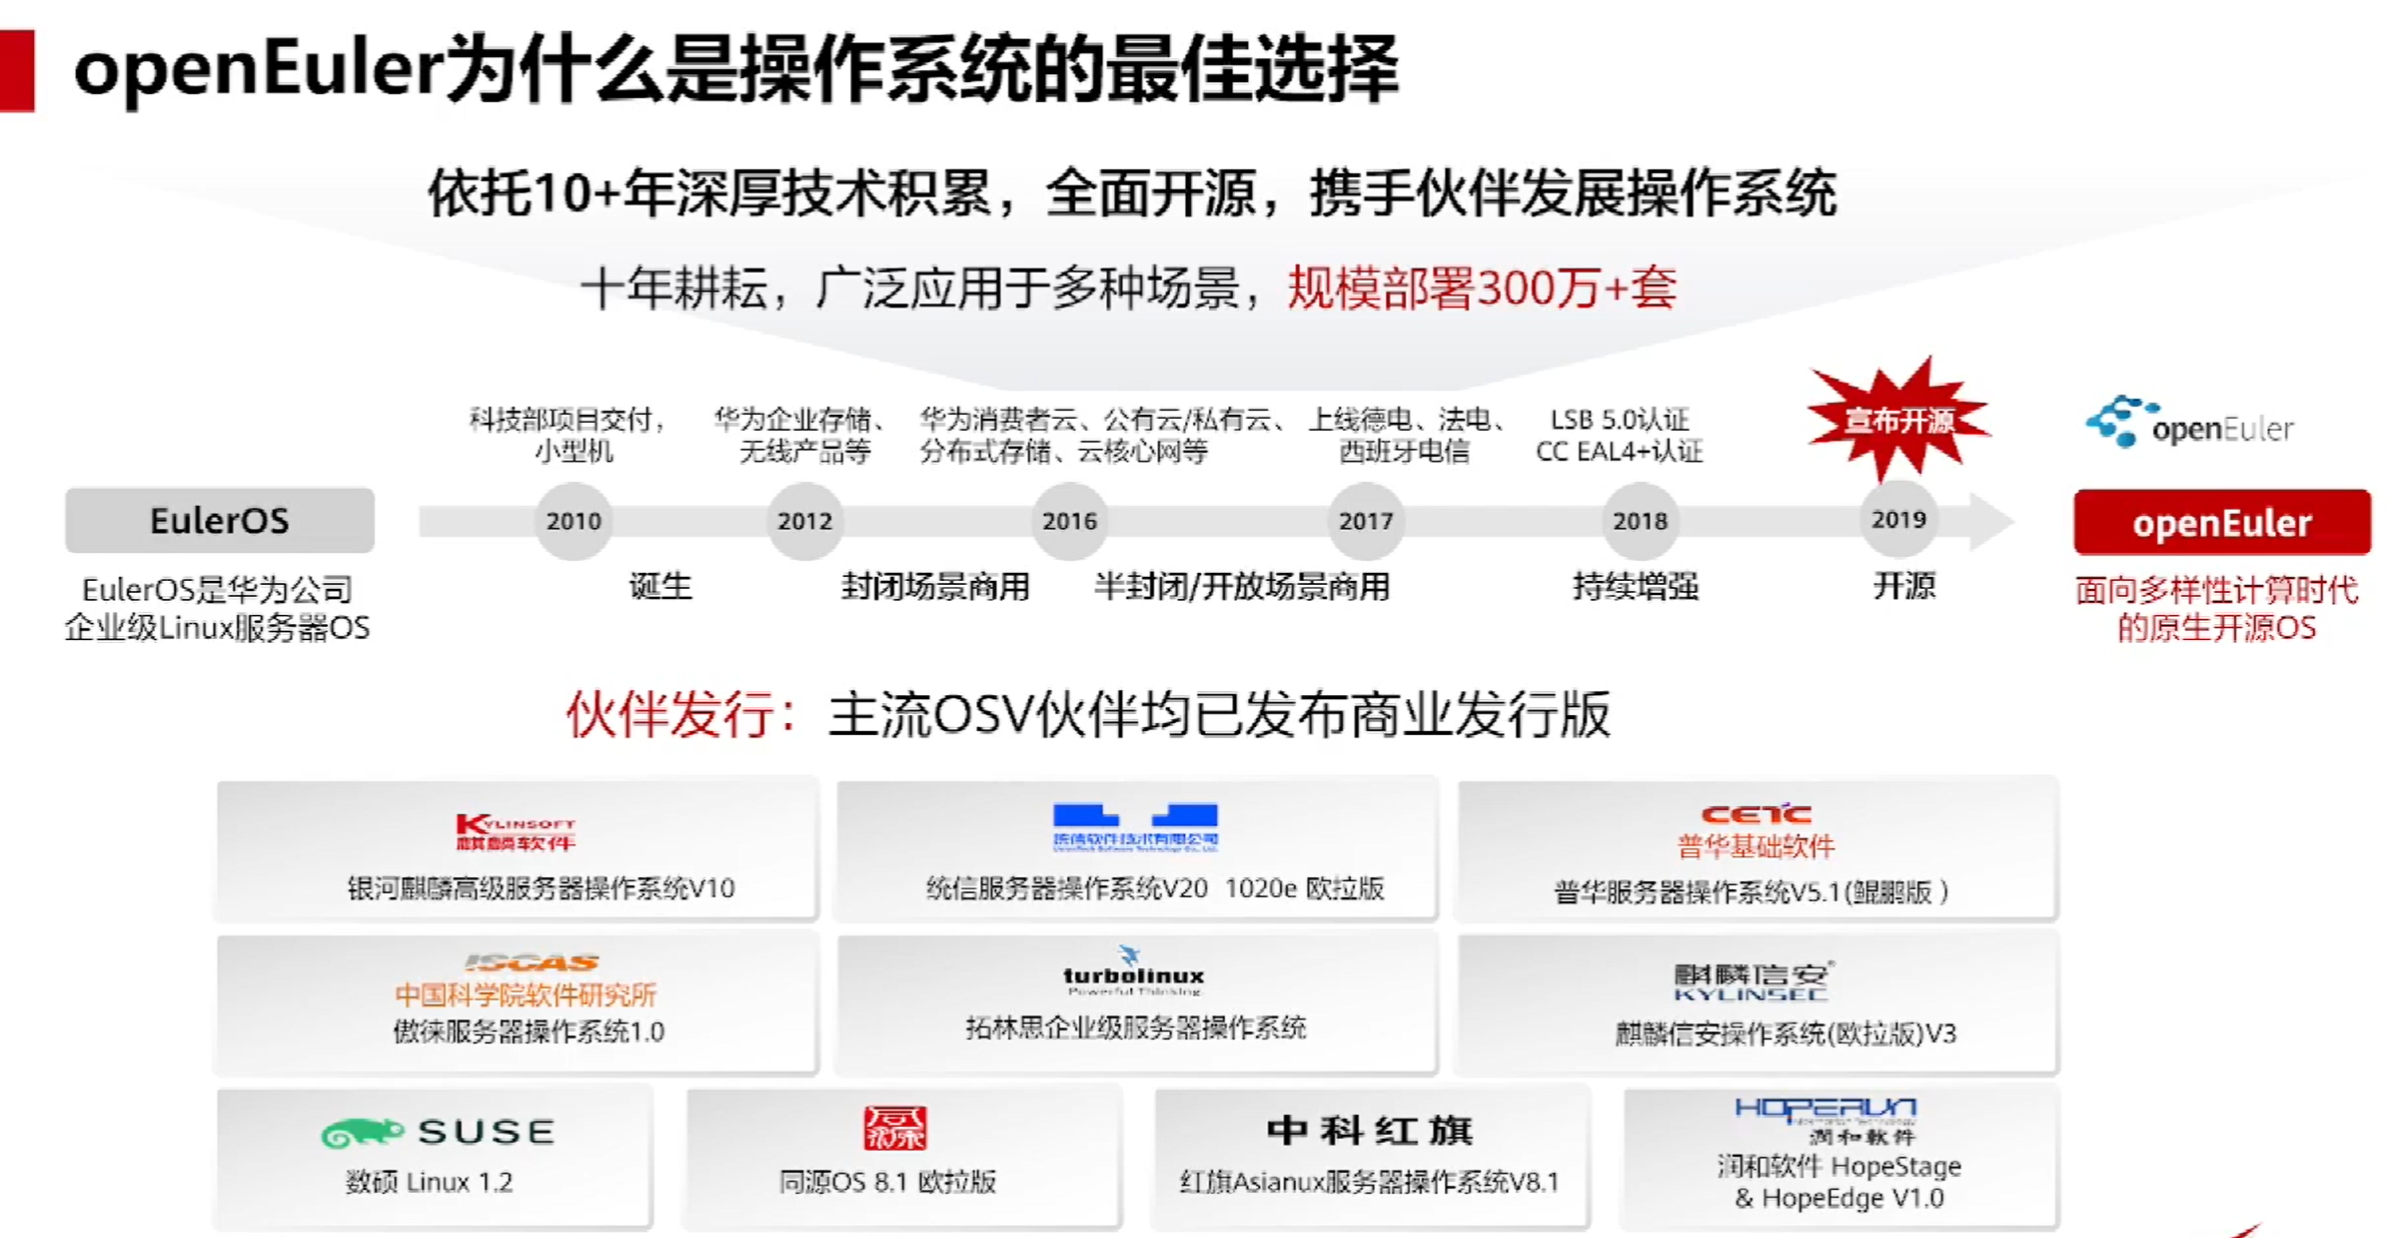Click the 统信软件 blue logo
Viewport: 2407px width, 1238px height.
1135,826
